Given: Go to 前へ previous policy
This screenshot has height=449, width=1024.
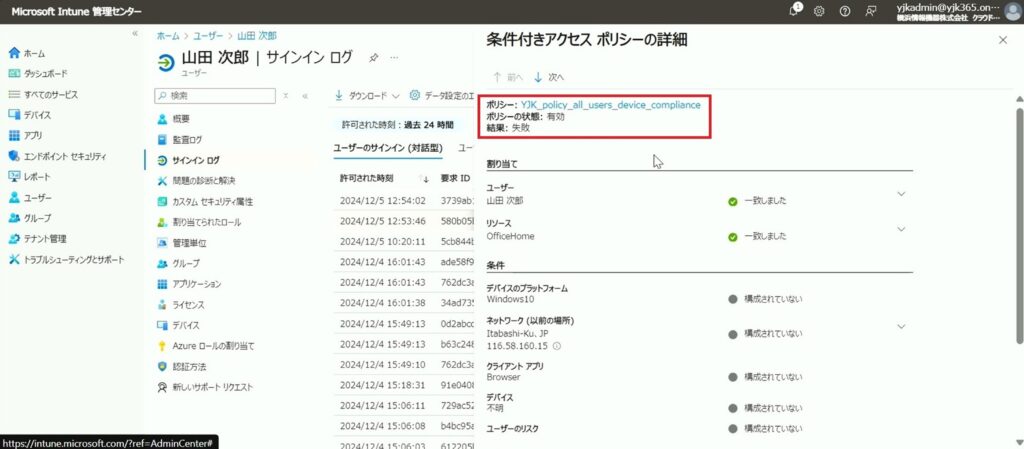Looking at the screenshot, I should [508, 77].
